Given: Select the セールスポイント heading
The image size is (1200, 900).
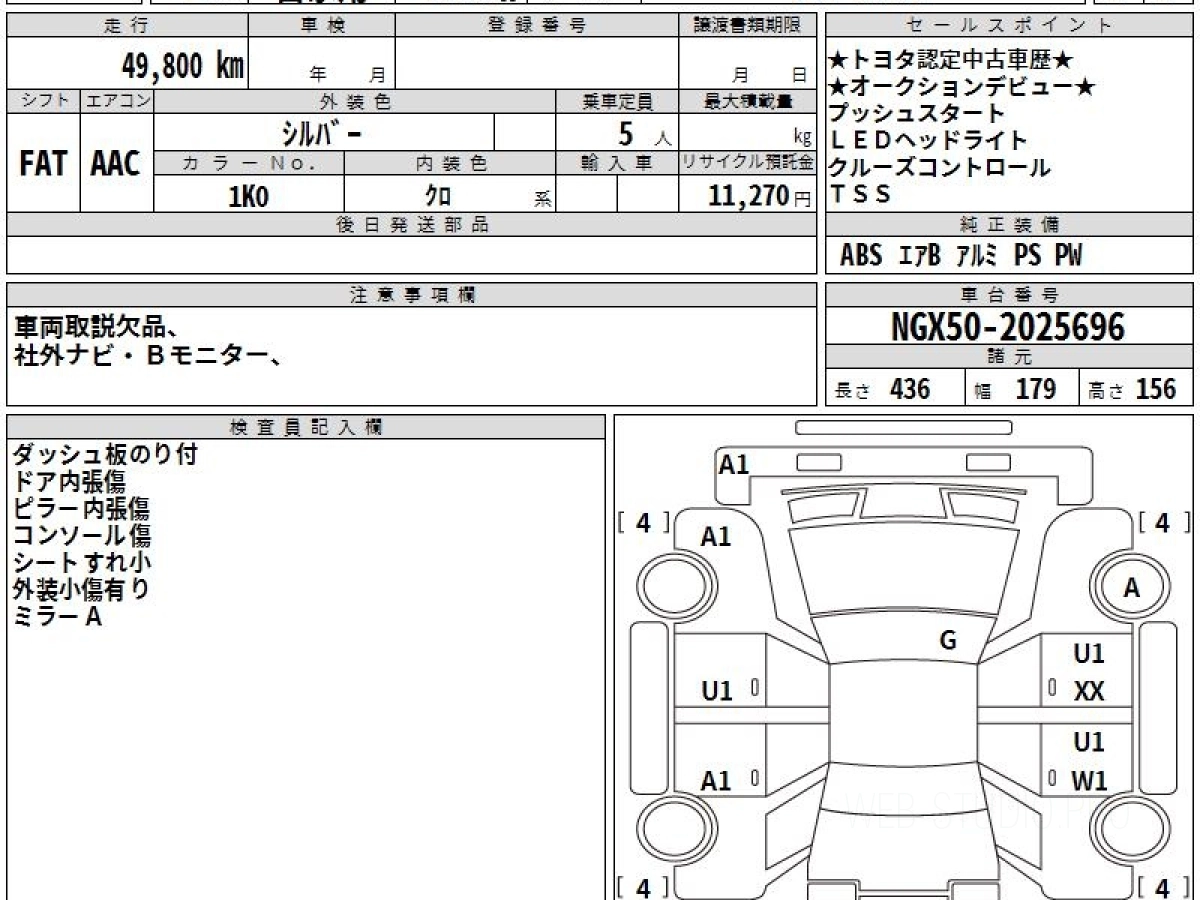Looking at the screenshot, I should [x=1010, y=26].
